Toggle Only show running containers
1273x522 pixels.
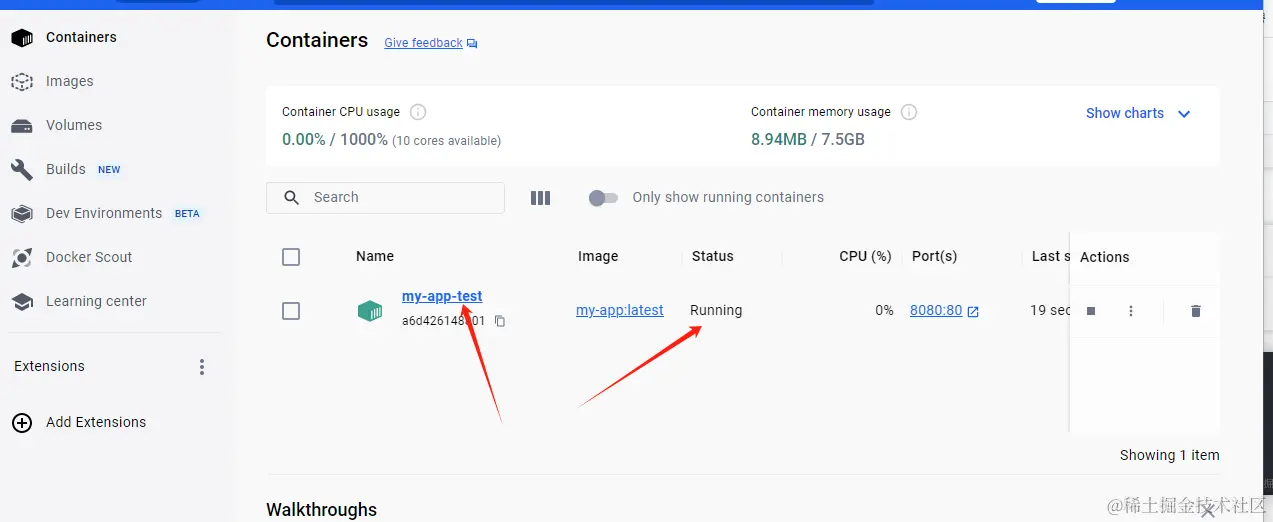[x=604, y=198]
